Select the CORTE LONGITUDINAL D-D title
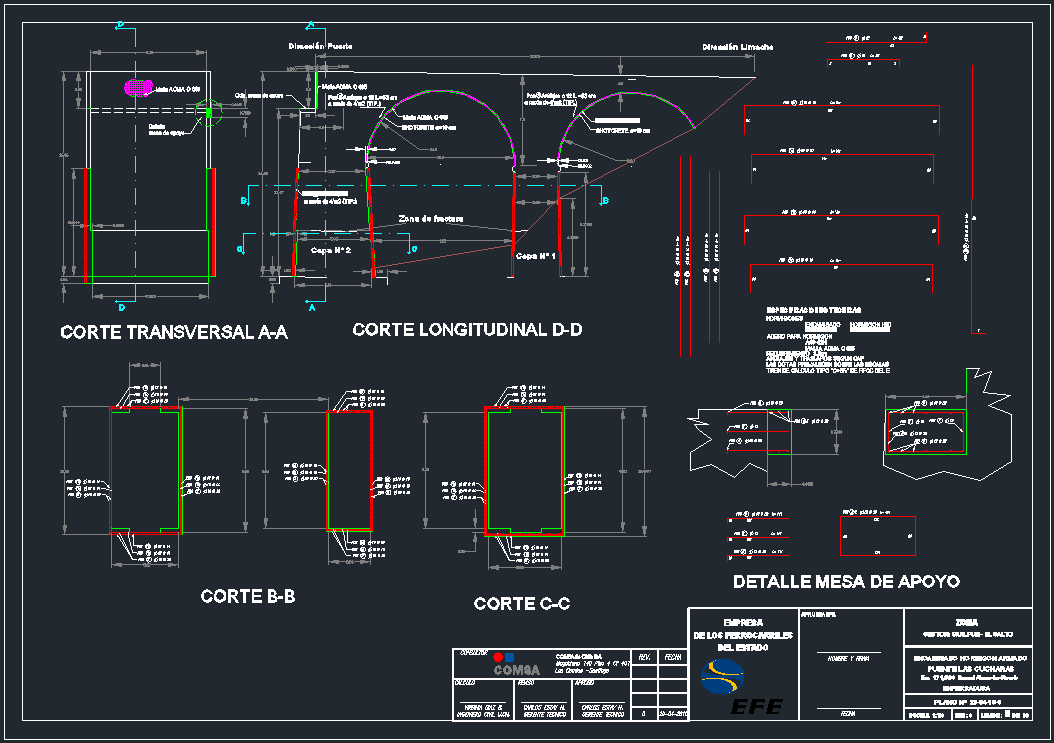1054x743 pixels. coord(467,330)
